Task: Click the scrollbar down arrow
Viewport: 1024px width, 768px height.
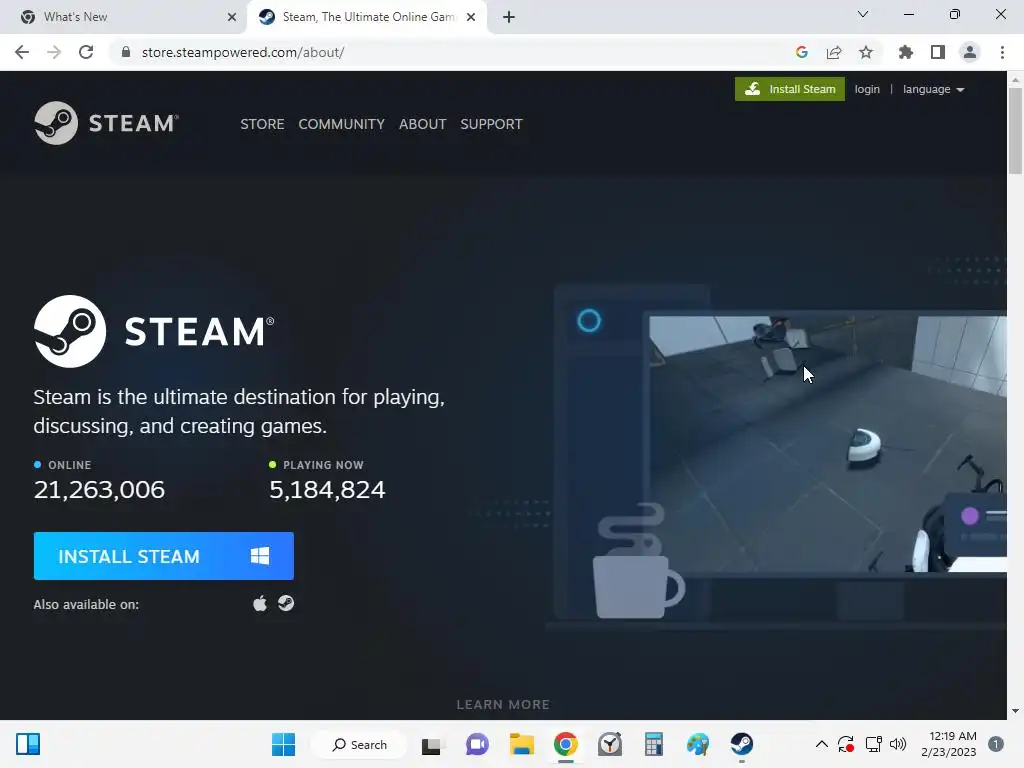Action: coord(1015,711)
